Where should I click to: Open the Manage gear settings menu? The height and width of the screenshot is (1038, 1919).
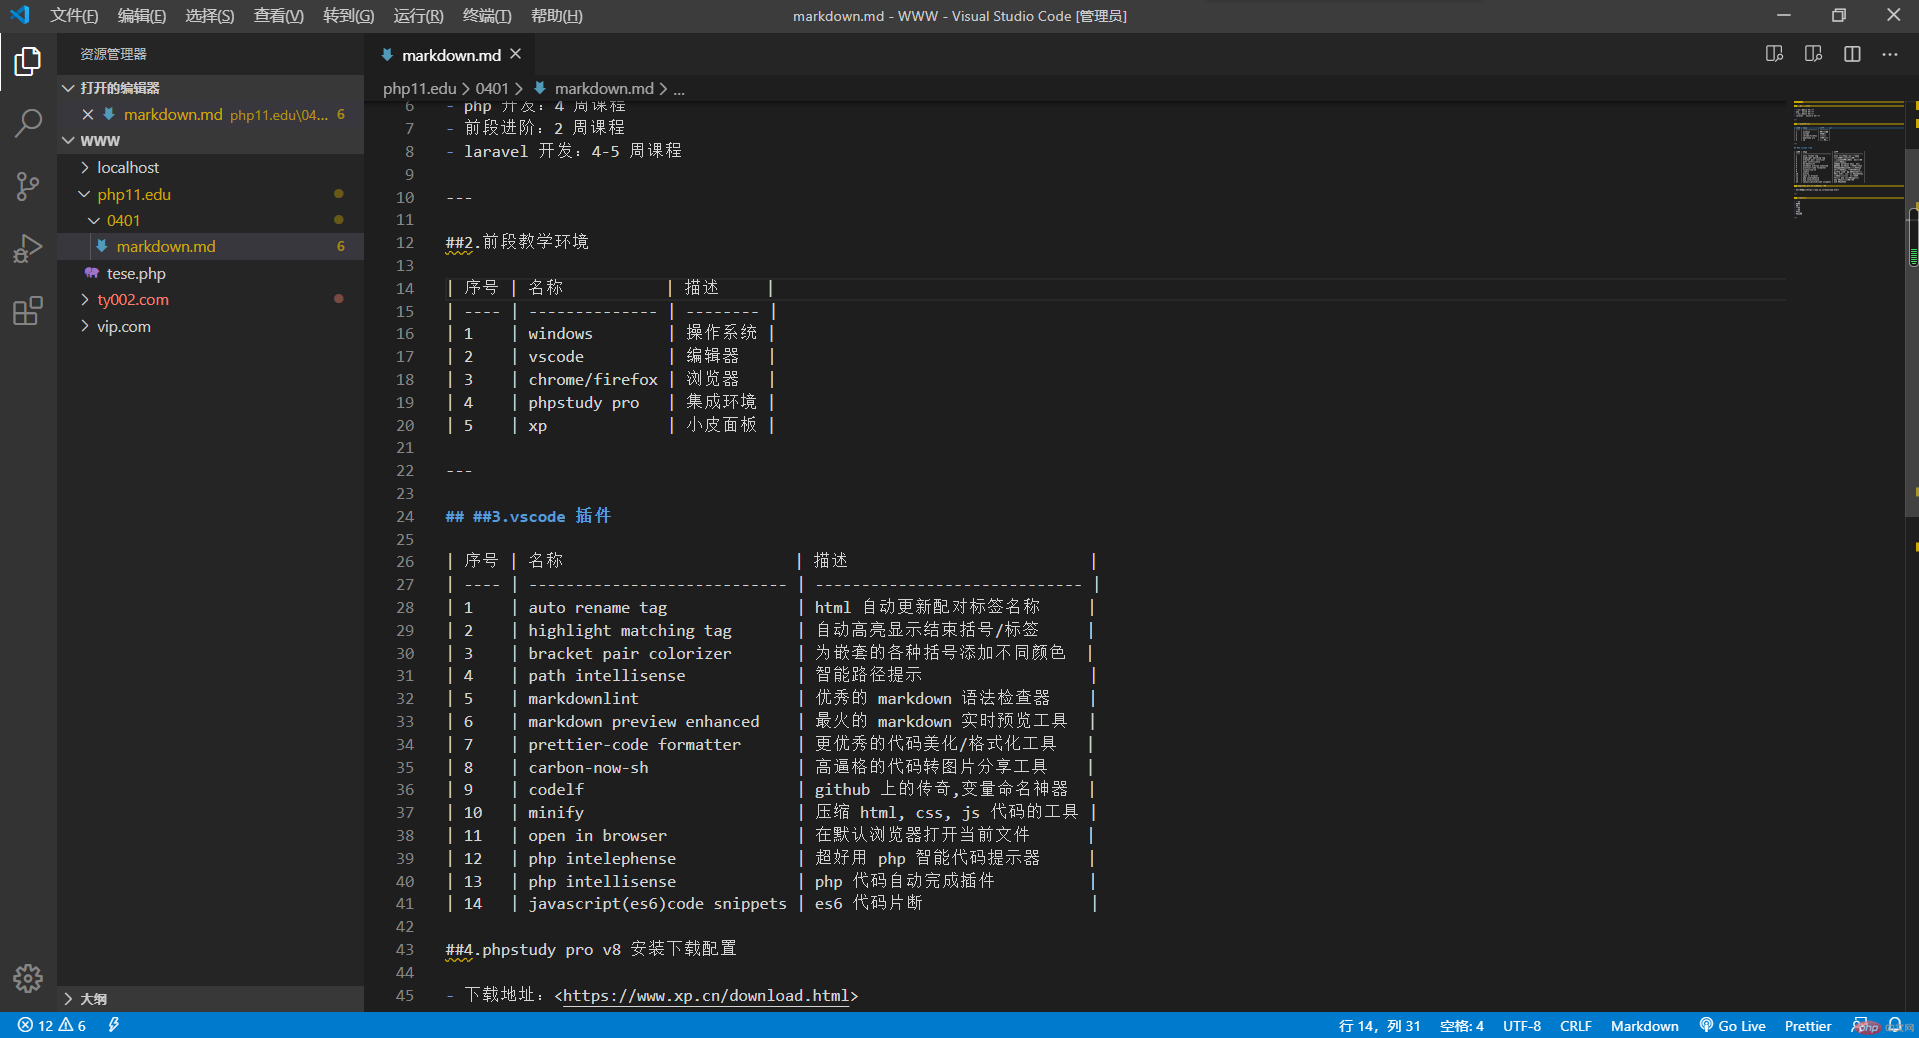tap(28, 978)
